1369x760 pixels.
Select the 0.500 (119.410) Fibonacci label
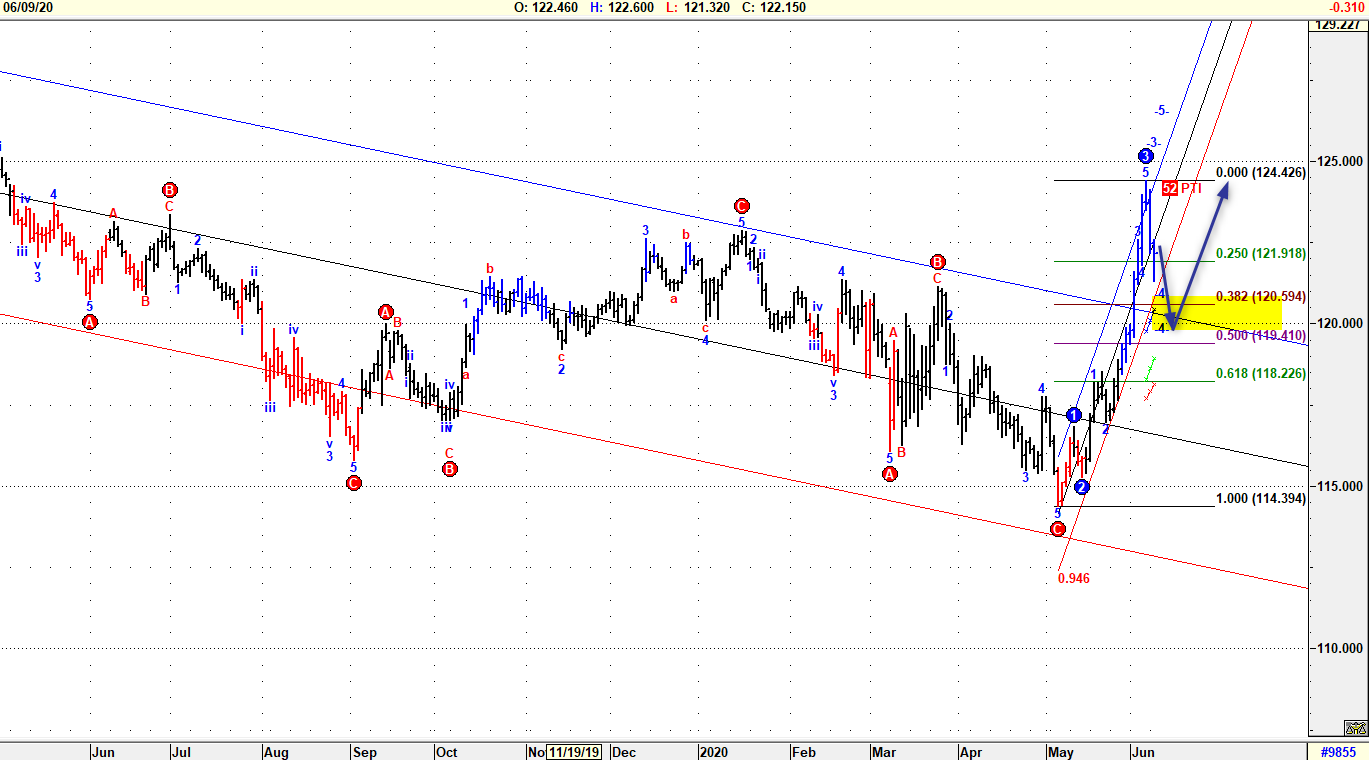1261,336
